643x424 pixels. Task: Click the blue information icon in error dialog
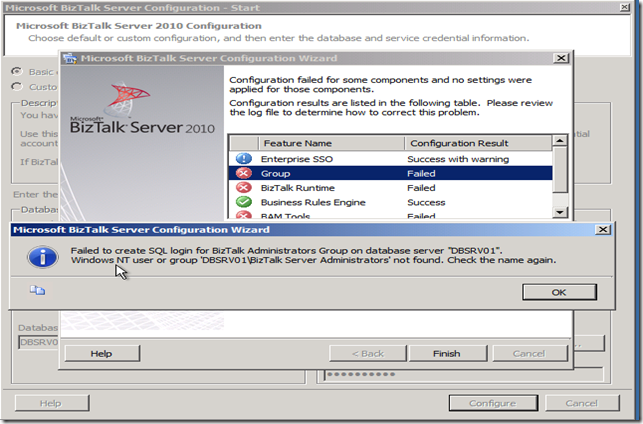[x=43, y=257]
